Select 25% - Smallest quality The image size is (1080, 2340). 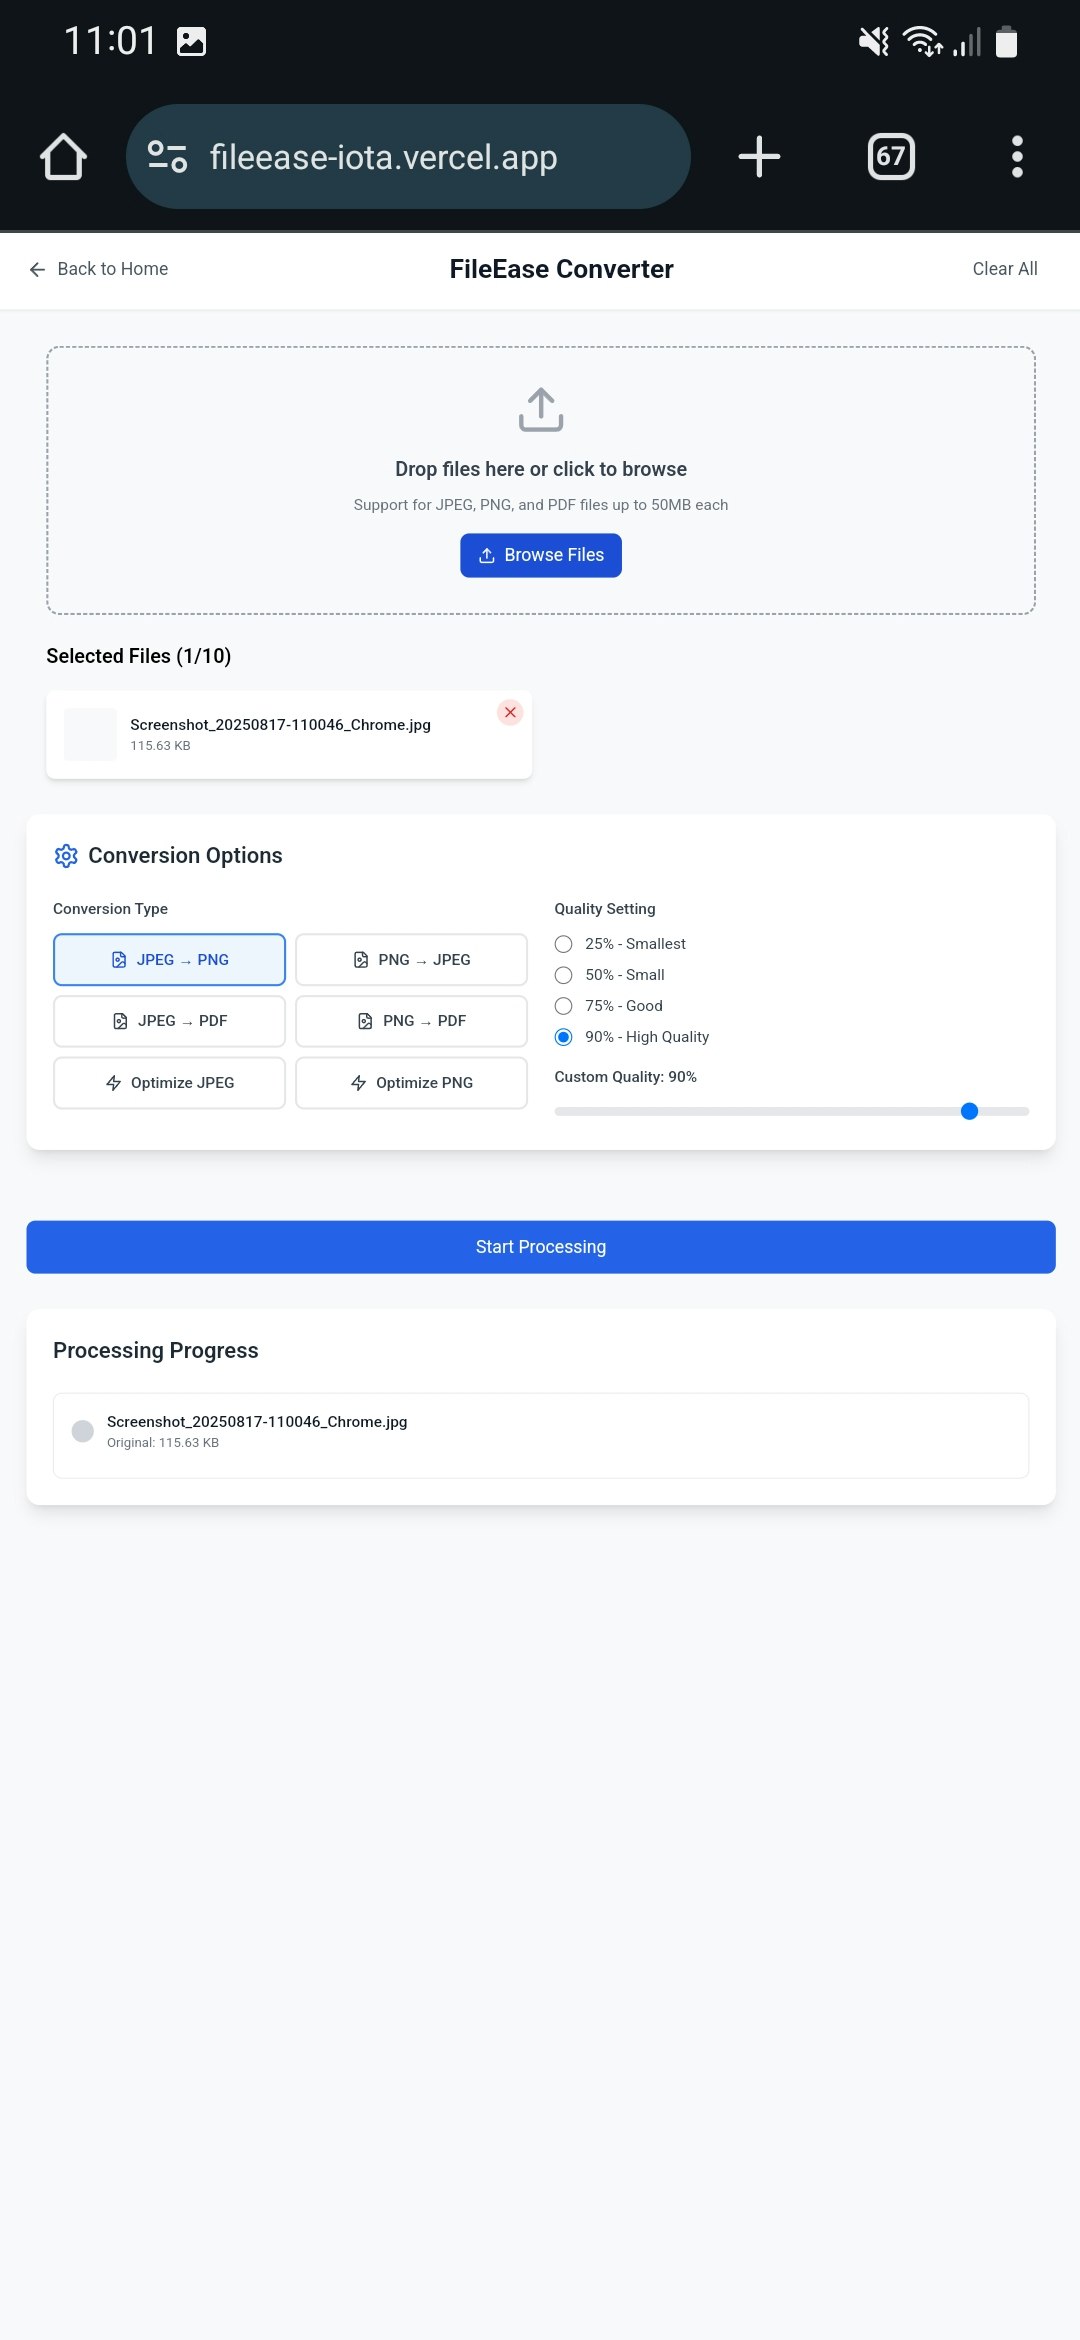(x=564, y=944)
